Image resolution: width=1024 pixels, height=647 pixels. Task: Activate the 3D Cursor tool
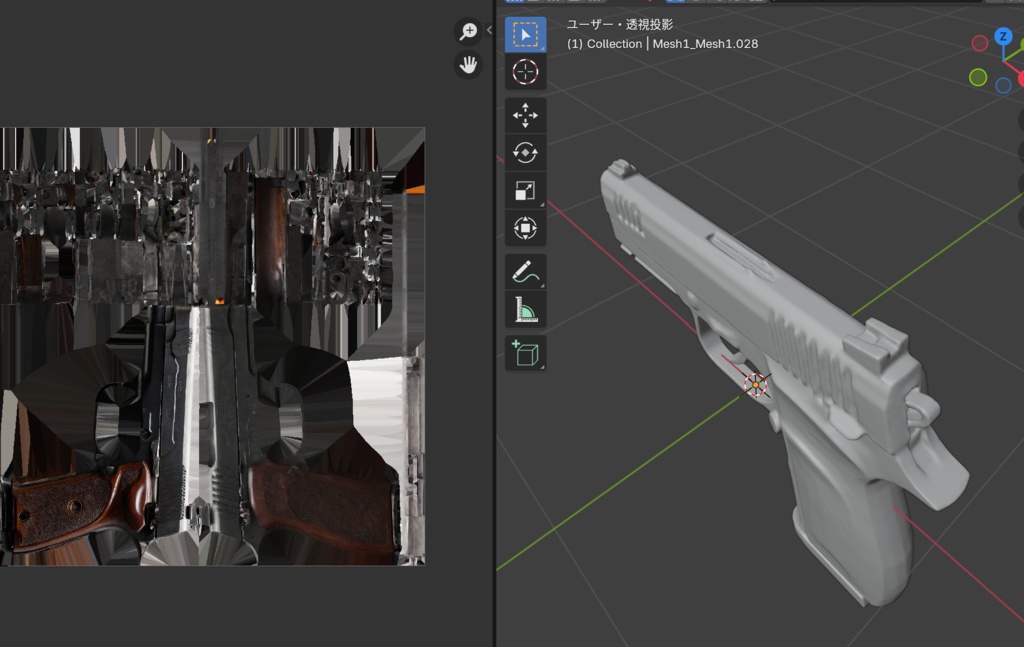[525, 72]
